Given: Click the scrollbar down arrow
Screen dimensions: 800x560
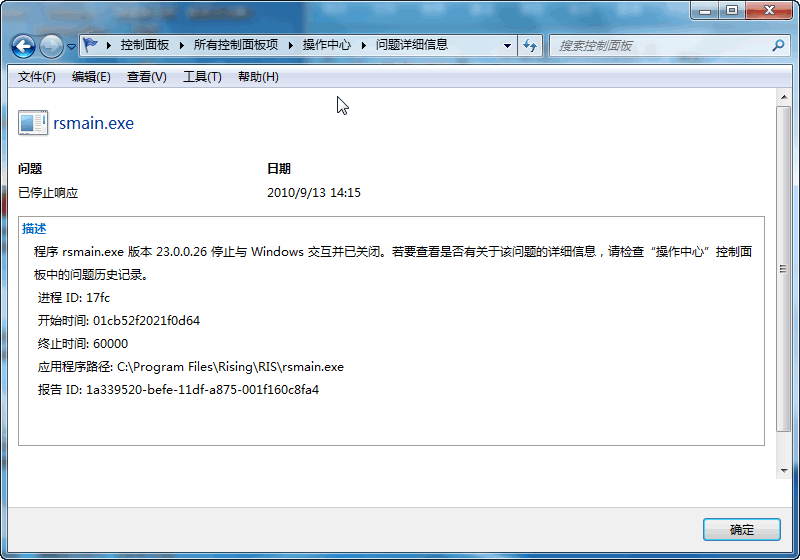Looking at the screenshot, I should click(784, 471).
